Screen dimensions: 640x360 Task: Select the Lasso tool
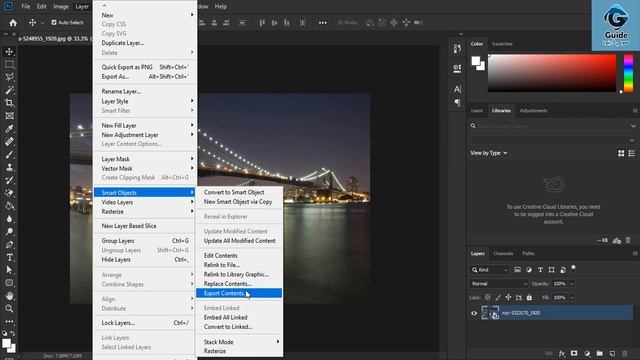(9, 77)
